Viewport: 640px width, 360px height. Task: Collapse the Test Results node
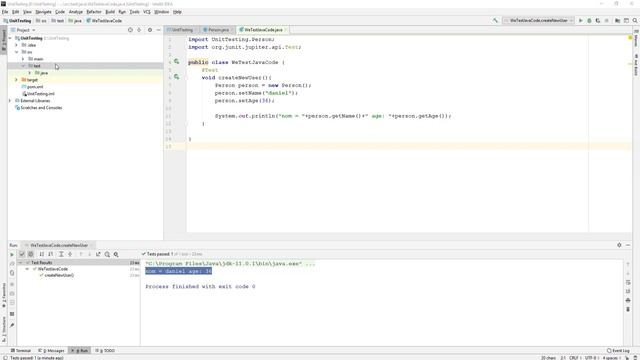click(x=21, y=262)
